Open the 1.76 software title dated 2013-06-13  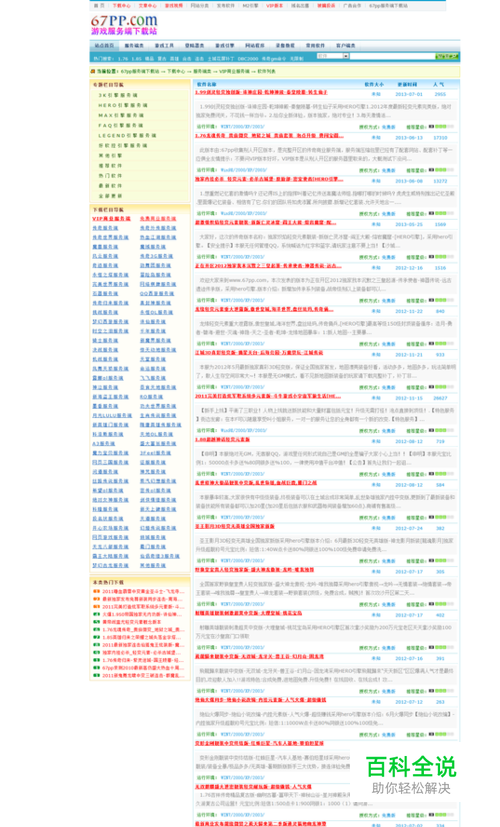click(x=270, y=136)
